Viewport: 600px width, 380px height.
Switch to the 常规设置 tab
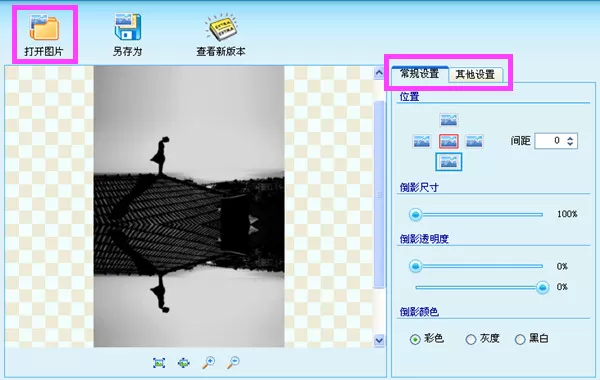pos(420,73)
